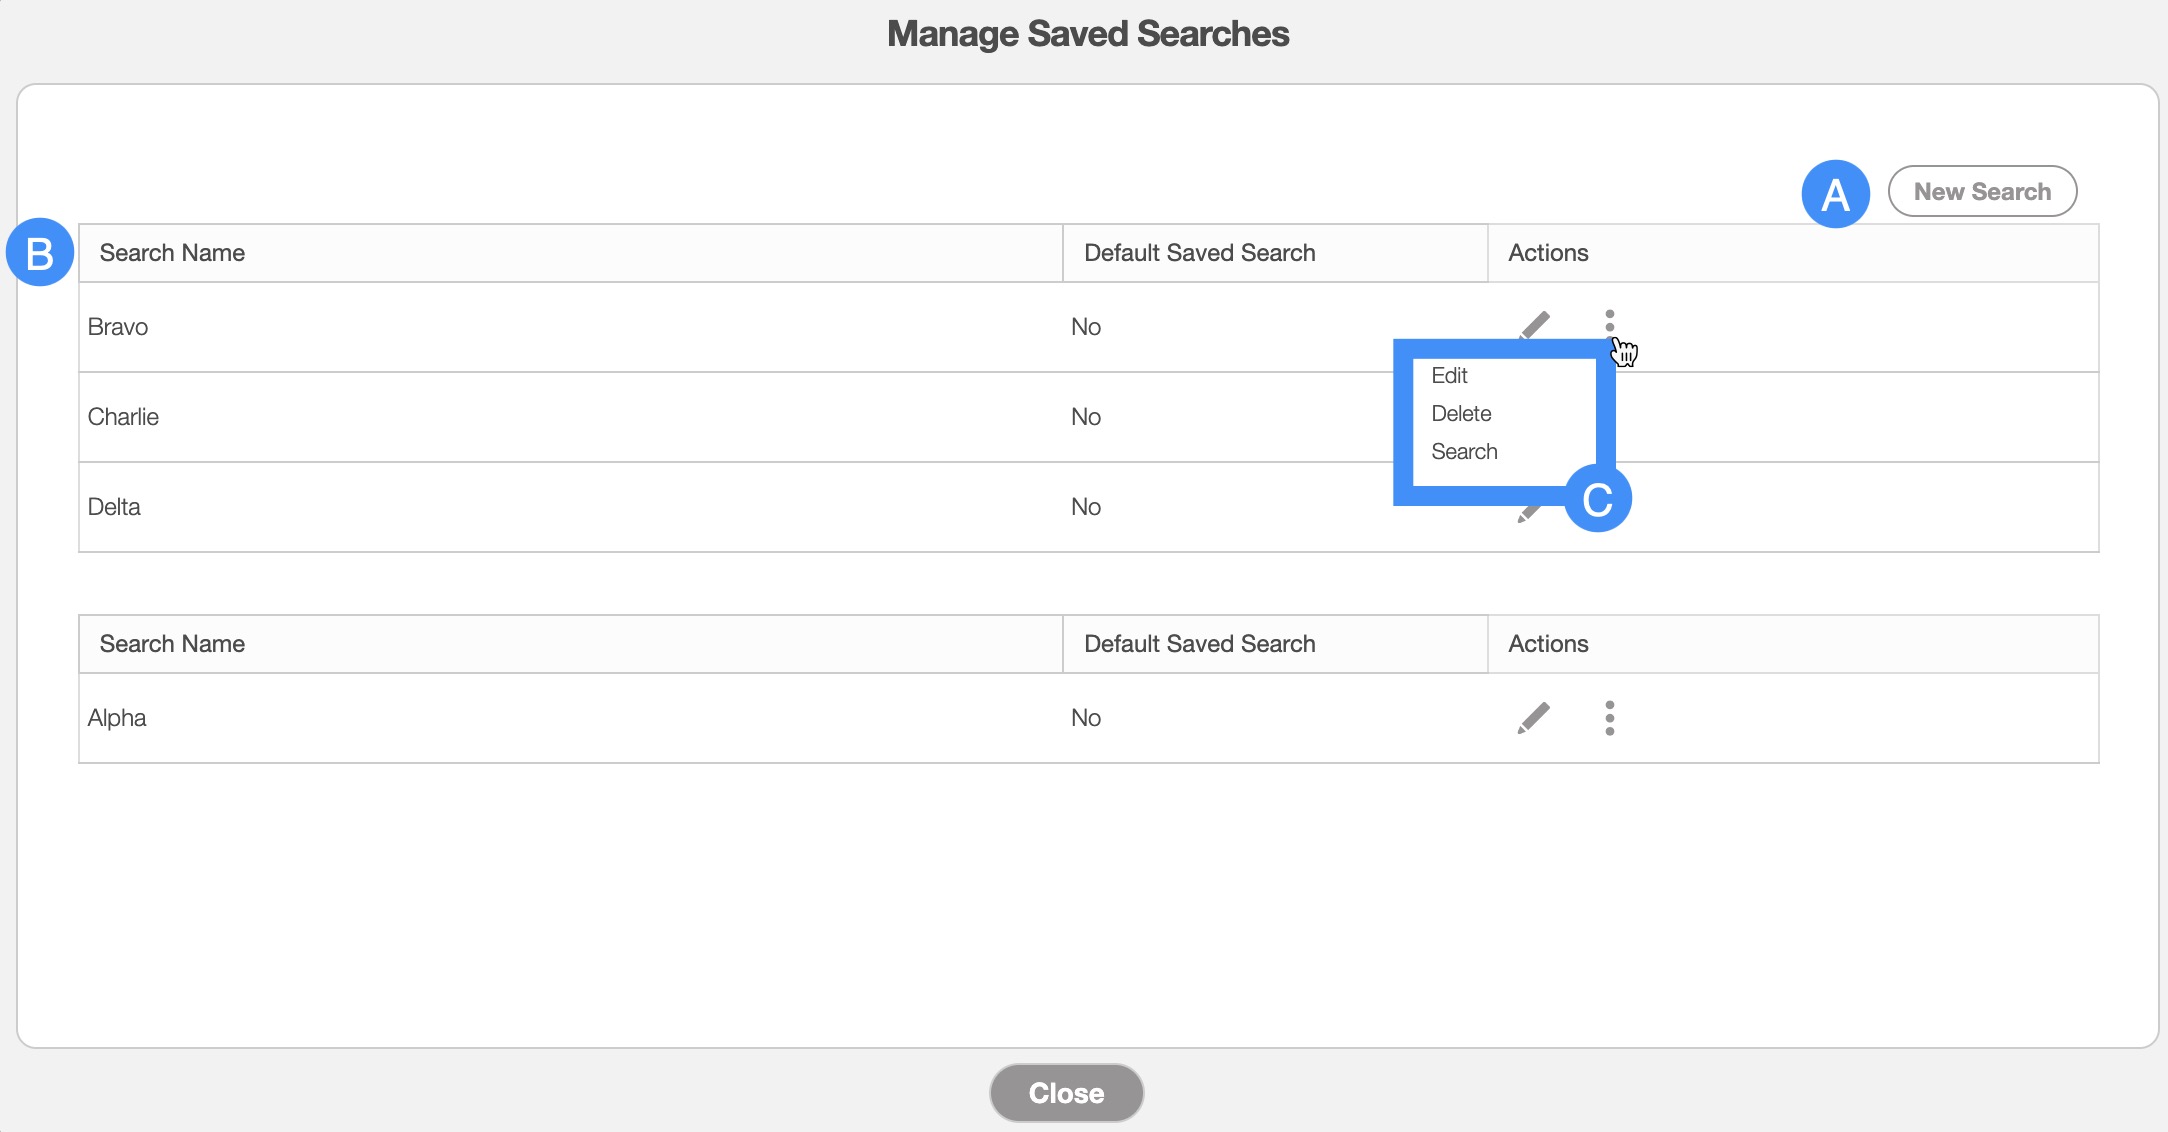This screenshot has height=1132, width=2168.
Task: Select the Charlie saved search name
Action: 123,417
